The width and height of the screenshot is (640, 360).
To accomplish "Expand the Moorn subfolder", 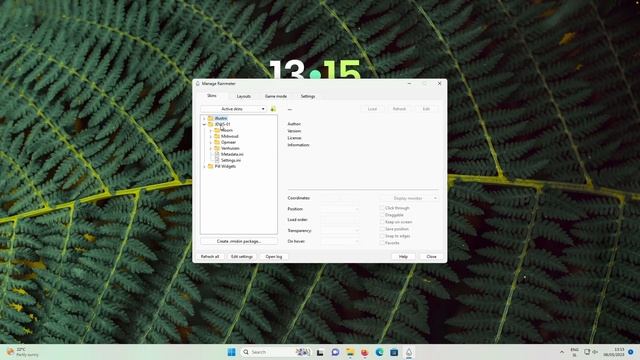I will tap(211, 130).
